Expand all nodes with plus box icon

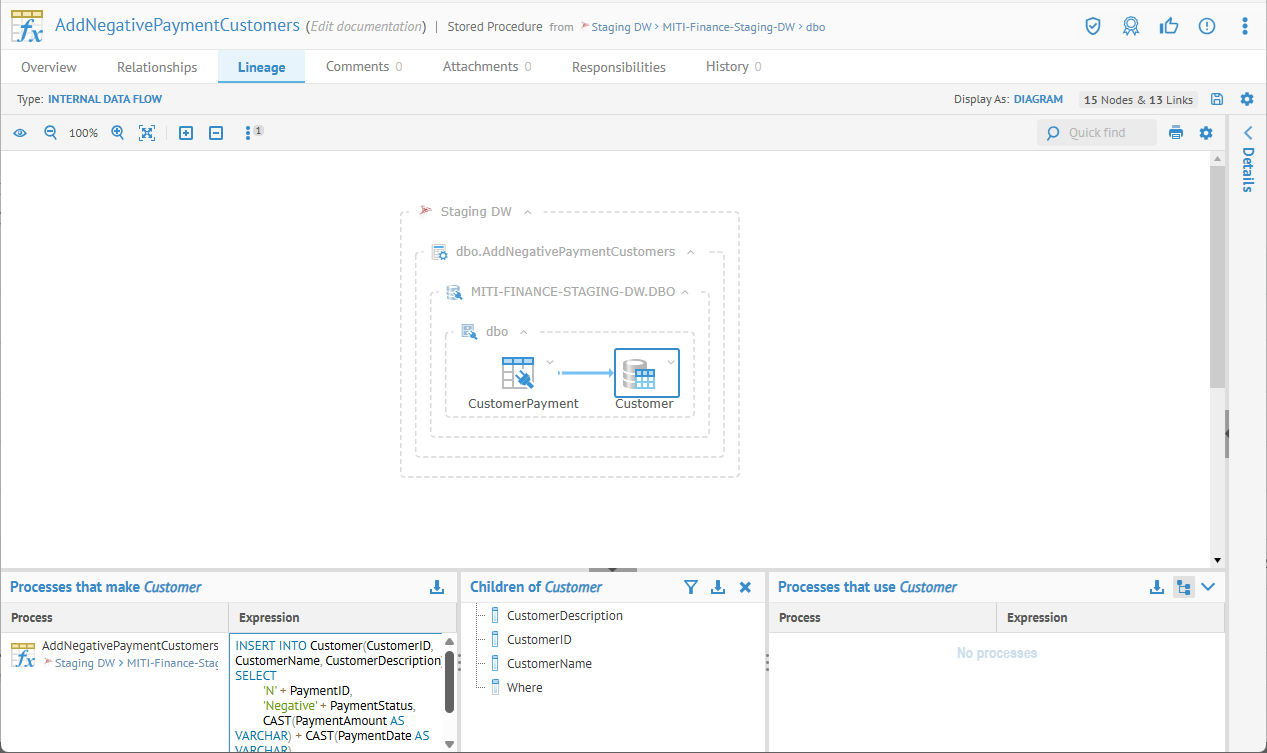(x=185, y=132)
